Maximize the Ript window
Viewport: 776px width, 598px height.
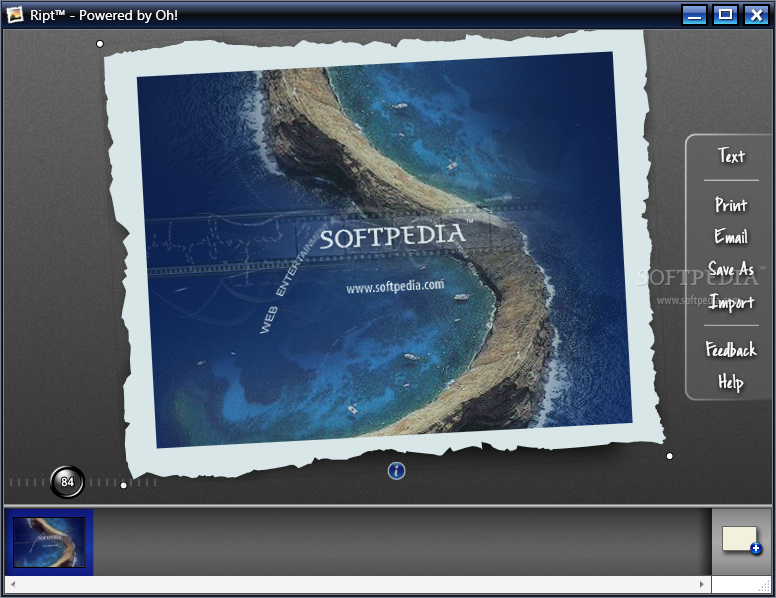click(725, 15)
